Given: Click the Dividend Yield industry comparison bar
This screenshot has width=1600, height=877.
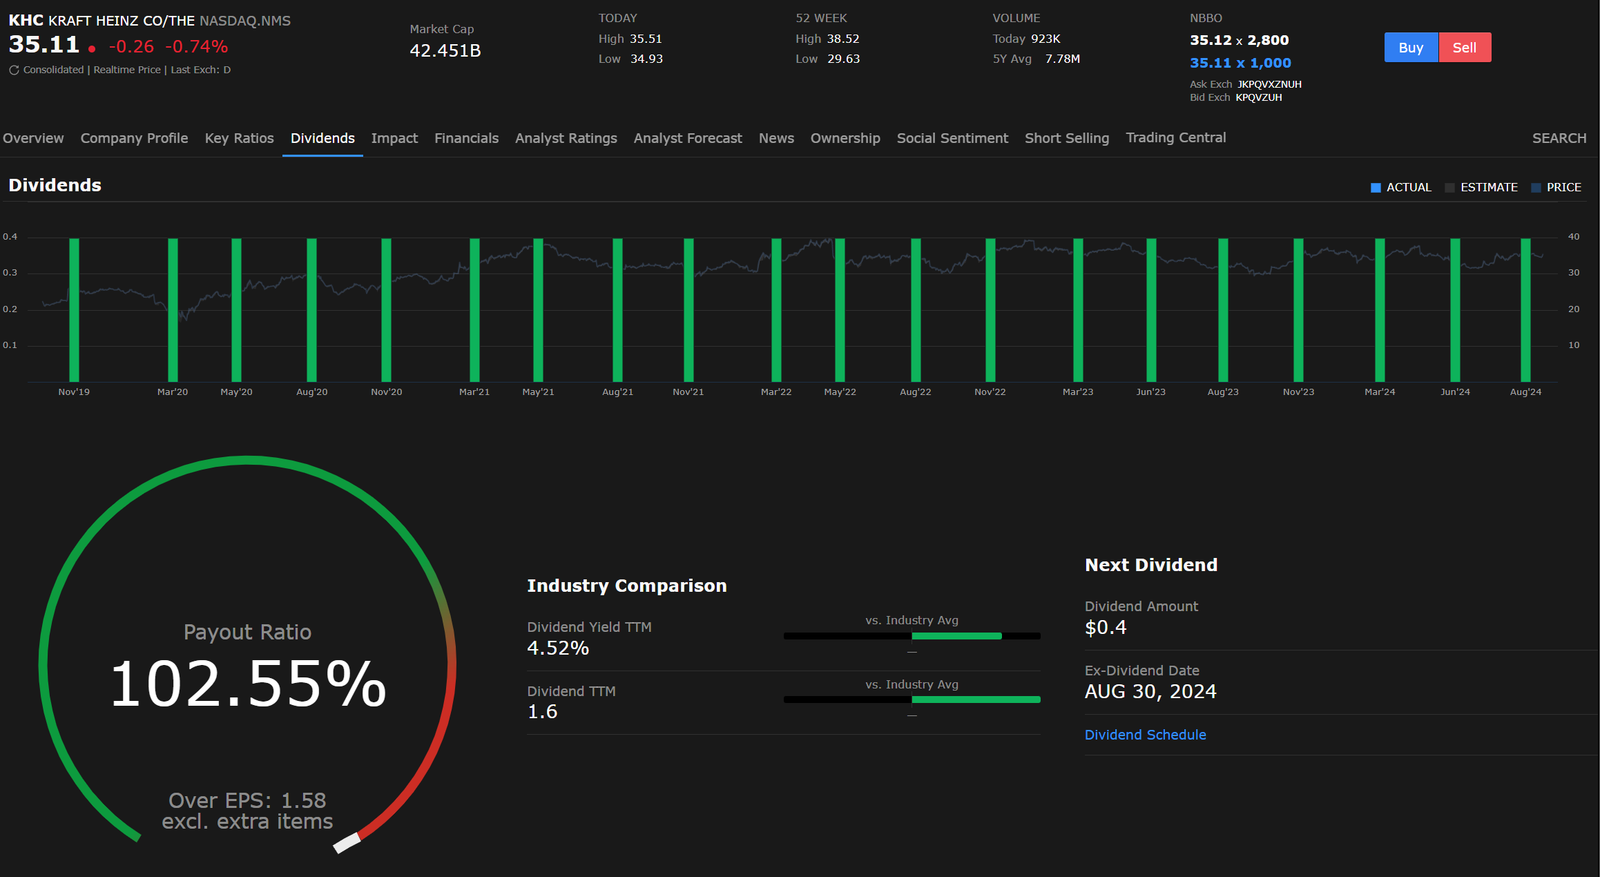Looking at the screenshot, I should click(x=956, y=636).
